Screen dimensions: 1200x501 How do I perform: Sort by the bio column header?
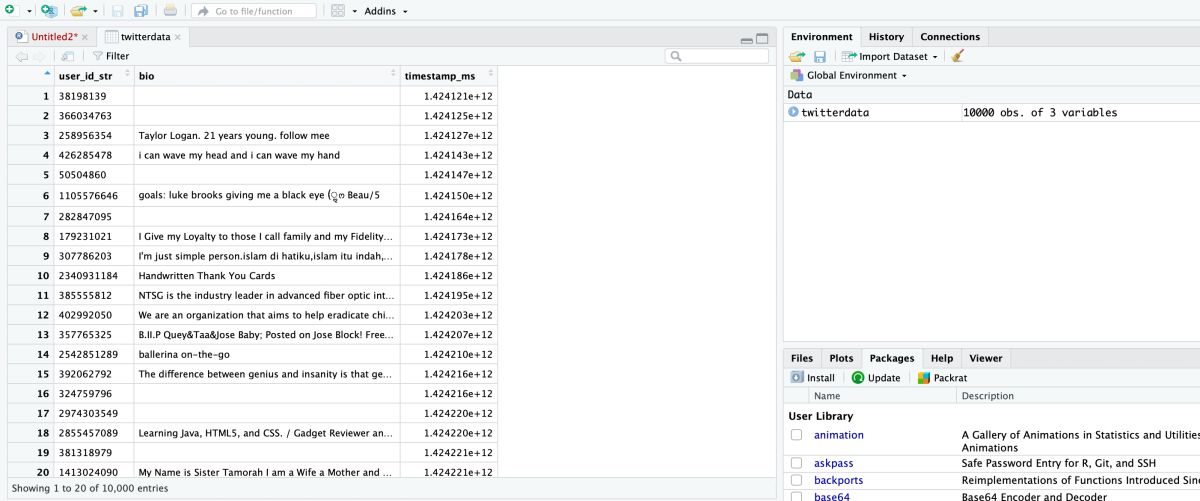pyautogui.click(x=267, y=75)
